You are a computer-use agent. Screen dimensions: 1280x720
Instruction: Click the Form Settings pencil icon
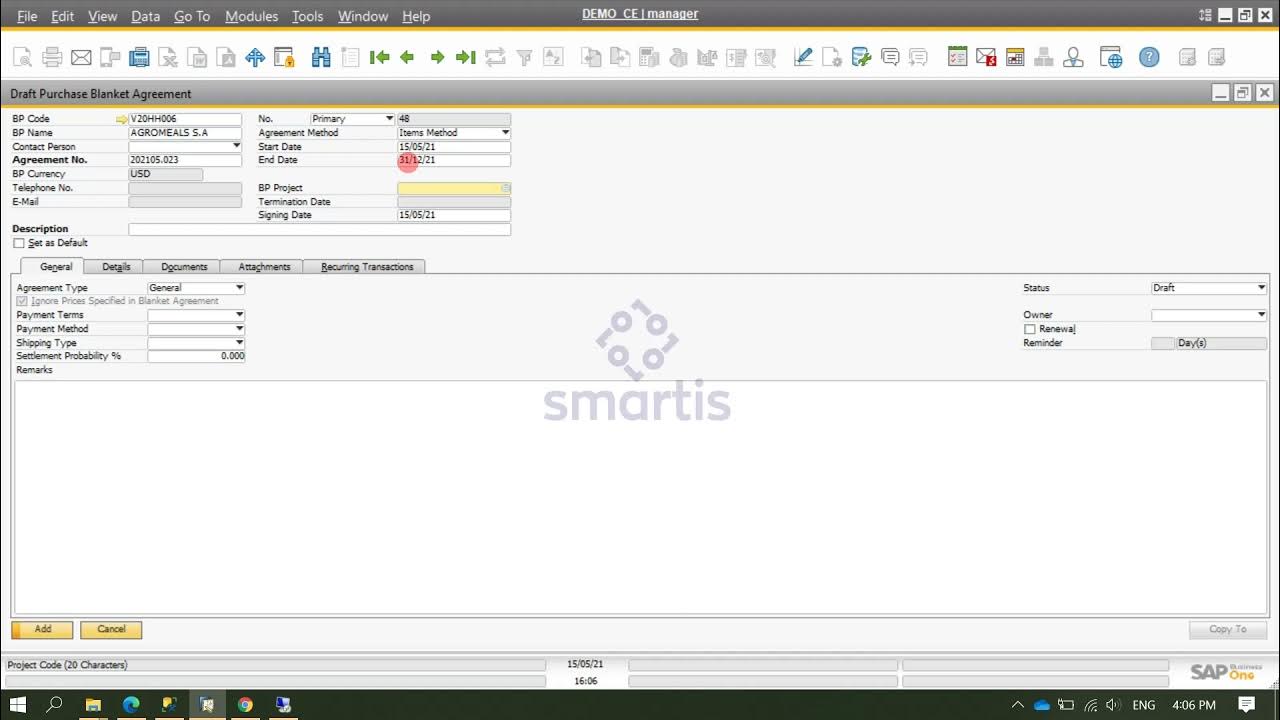[803, 58]
